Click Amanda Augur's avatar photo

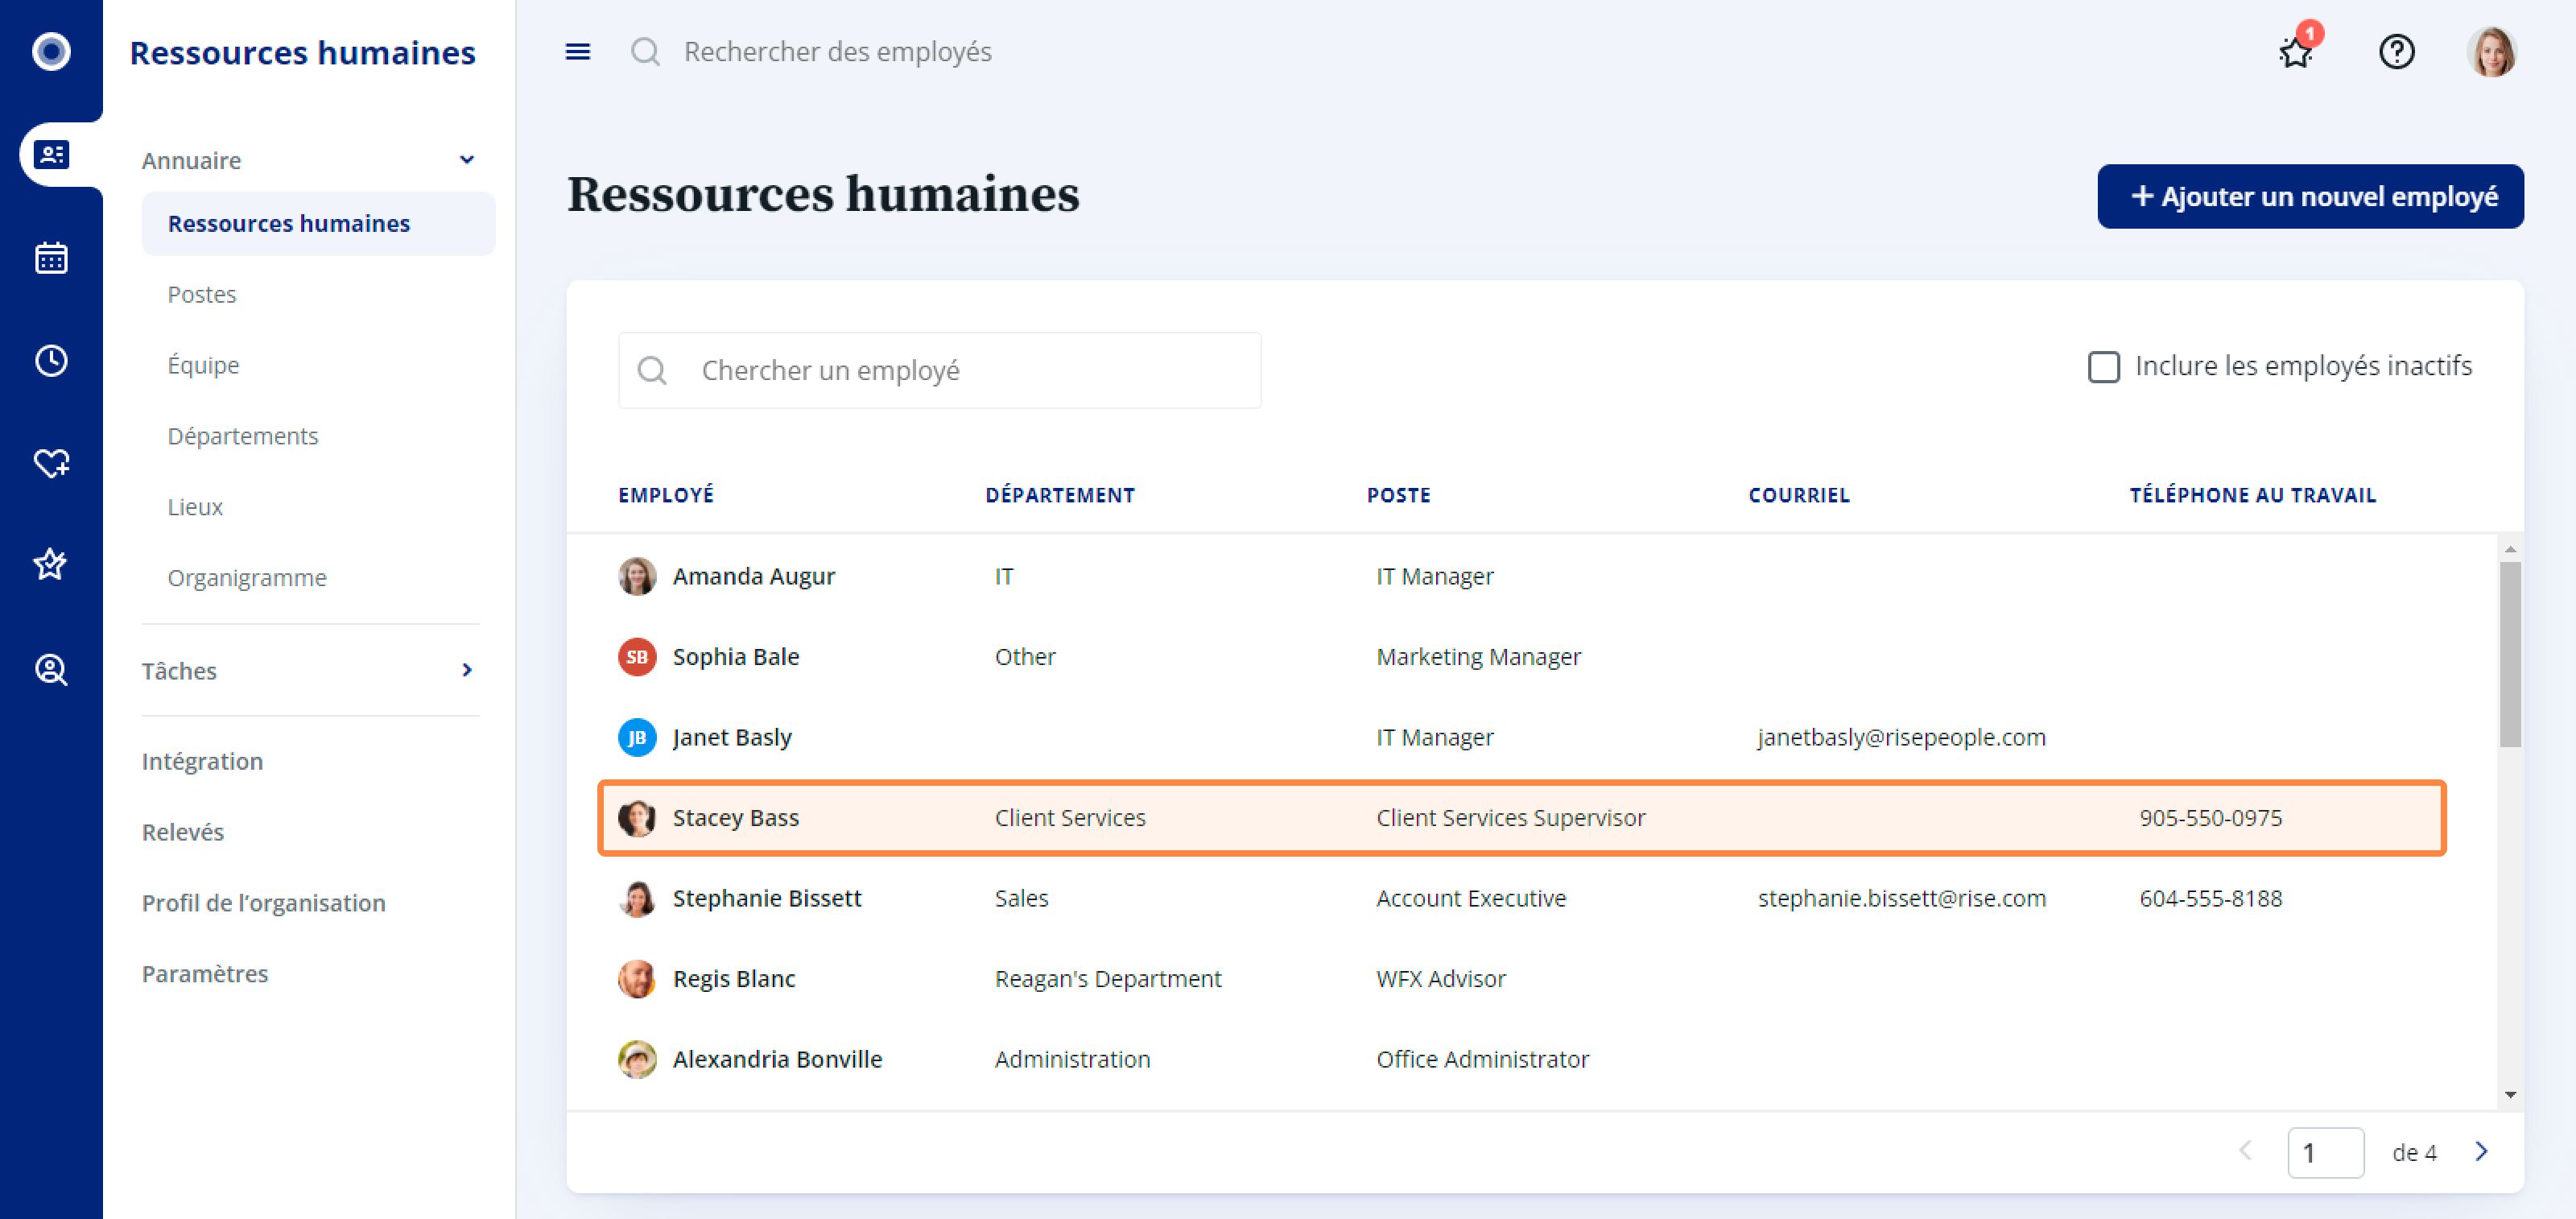point(637,577)
